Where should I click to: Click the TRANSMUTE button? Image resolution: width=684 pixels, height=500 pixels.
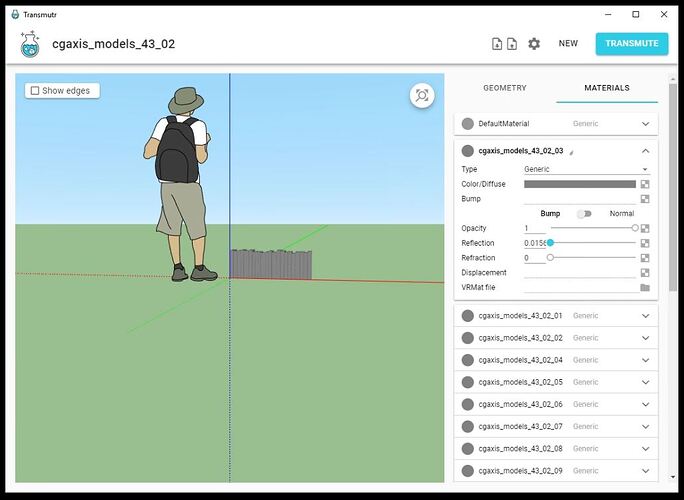pyautogui.click(x=632, y=44)
